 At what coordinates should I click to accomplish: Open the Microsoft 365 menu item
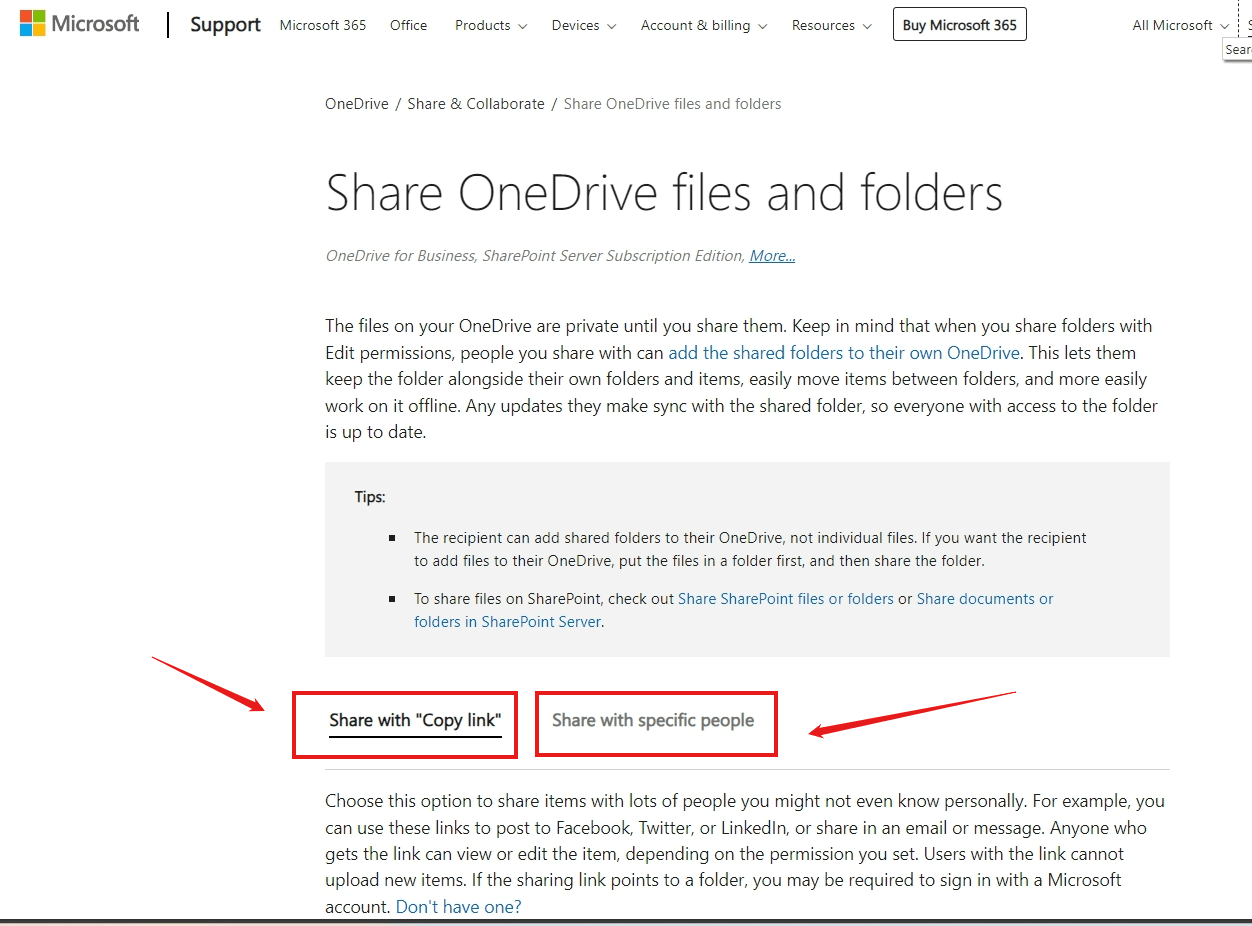point(322,25)
